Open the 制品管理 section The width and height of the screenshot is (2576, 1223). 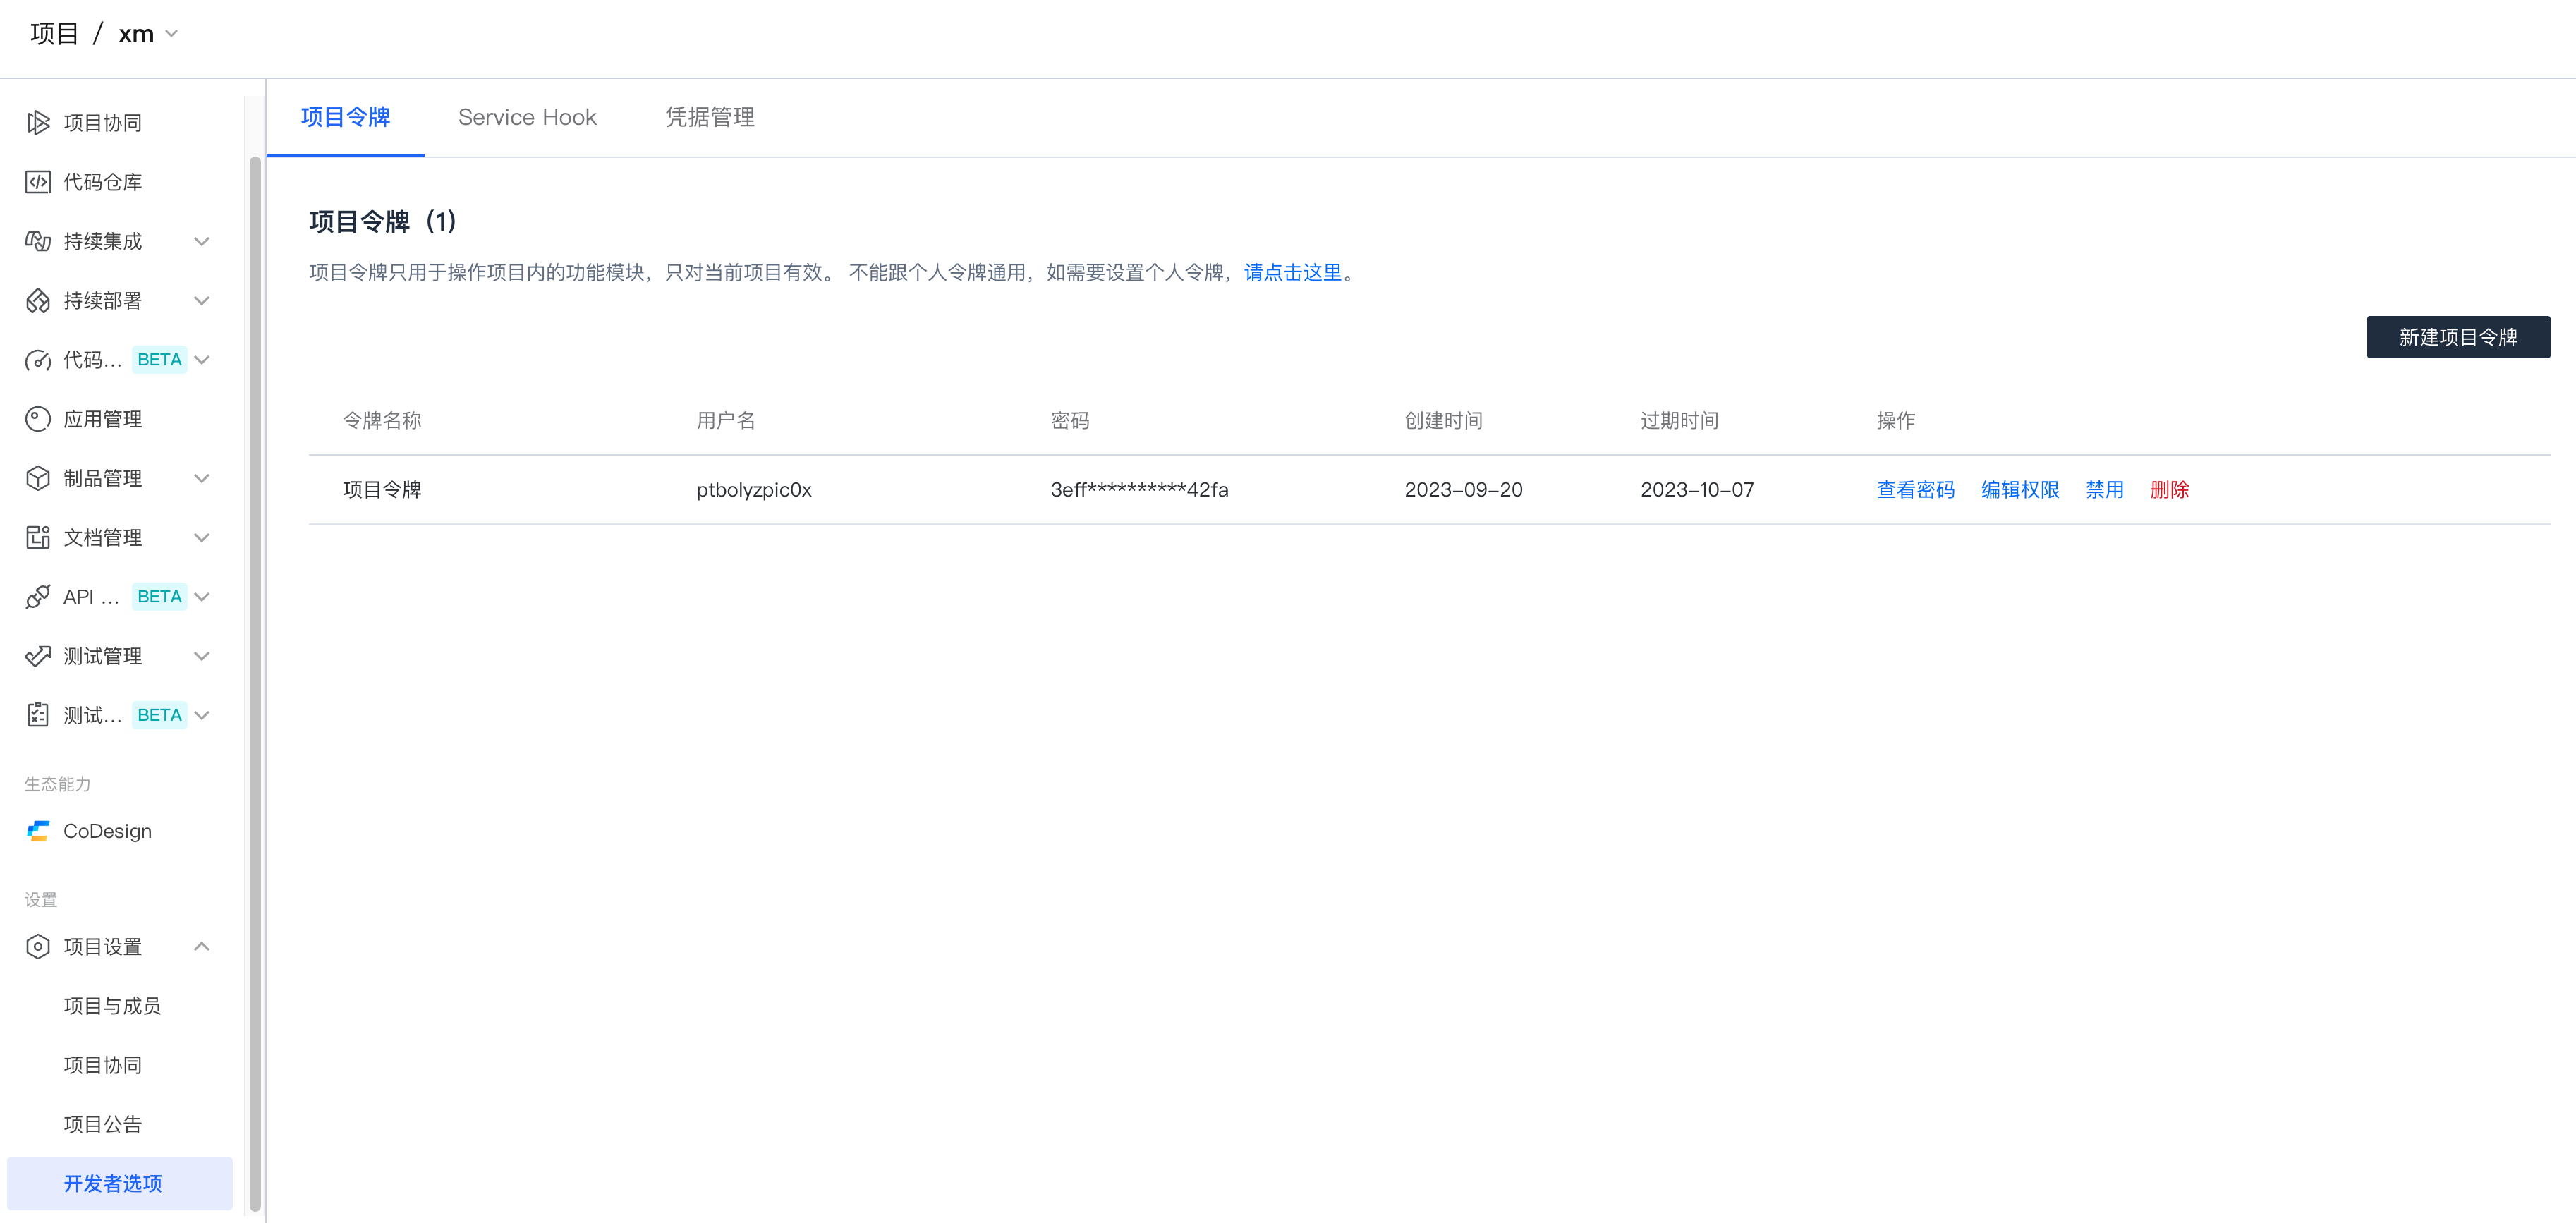click(x=103, y=478)
